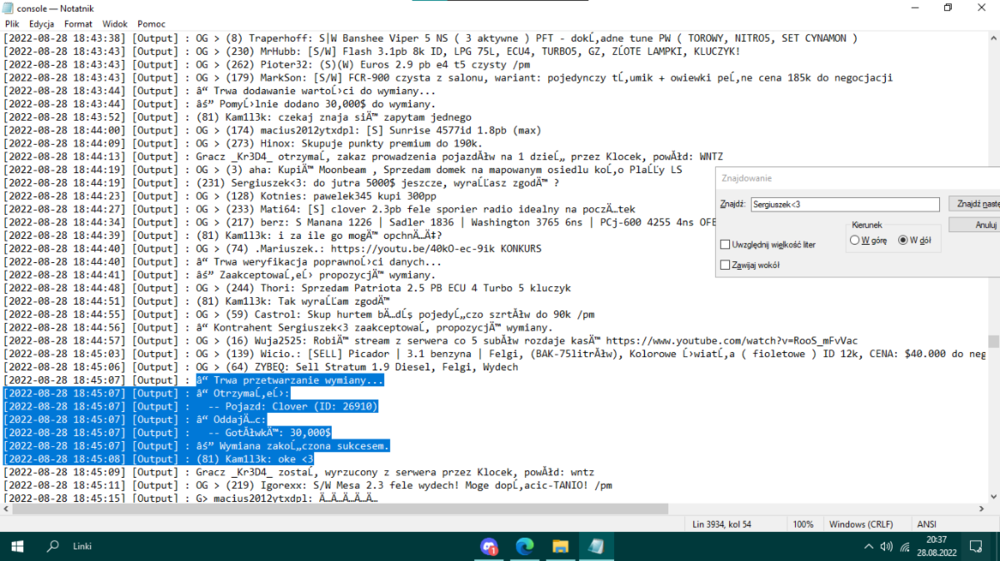Show hidden tray icons chevron
The width and height of the screenshot is (1000, 561).
(868, 546)
